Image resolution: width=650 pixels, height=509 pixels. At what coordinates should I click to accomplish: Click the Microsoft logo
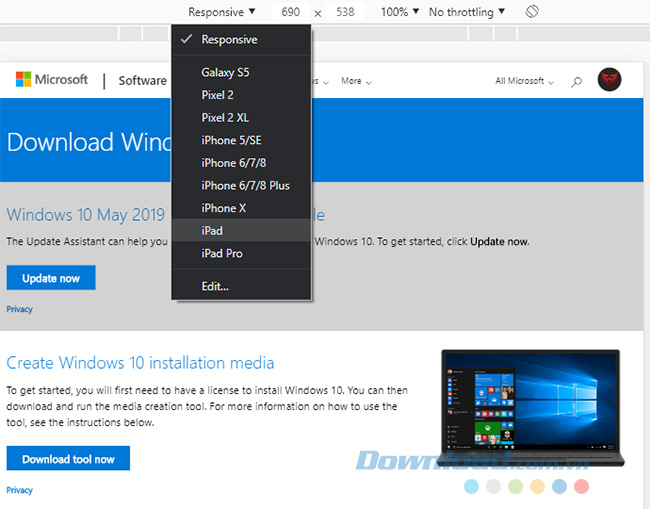point(51,79)
